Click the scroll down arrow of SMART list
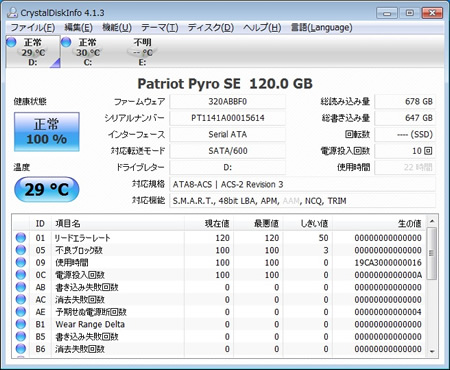The height and width of the screenshot is (370, 450). [x=432, y=351]
